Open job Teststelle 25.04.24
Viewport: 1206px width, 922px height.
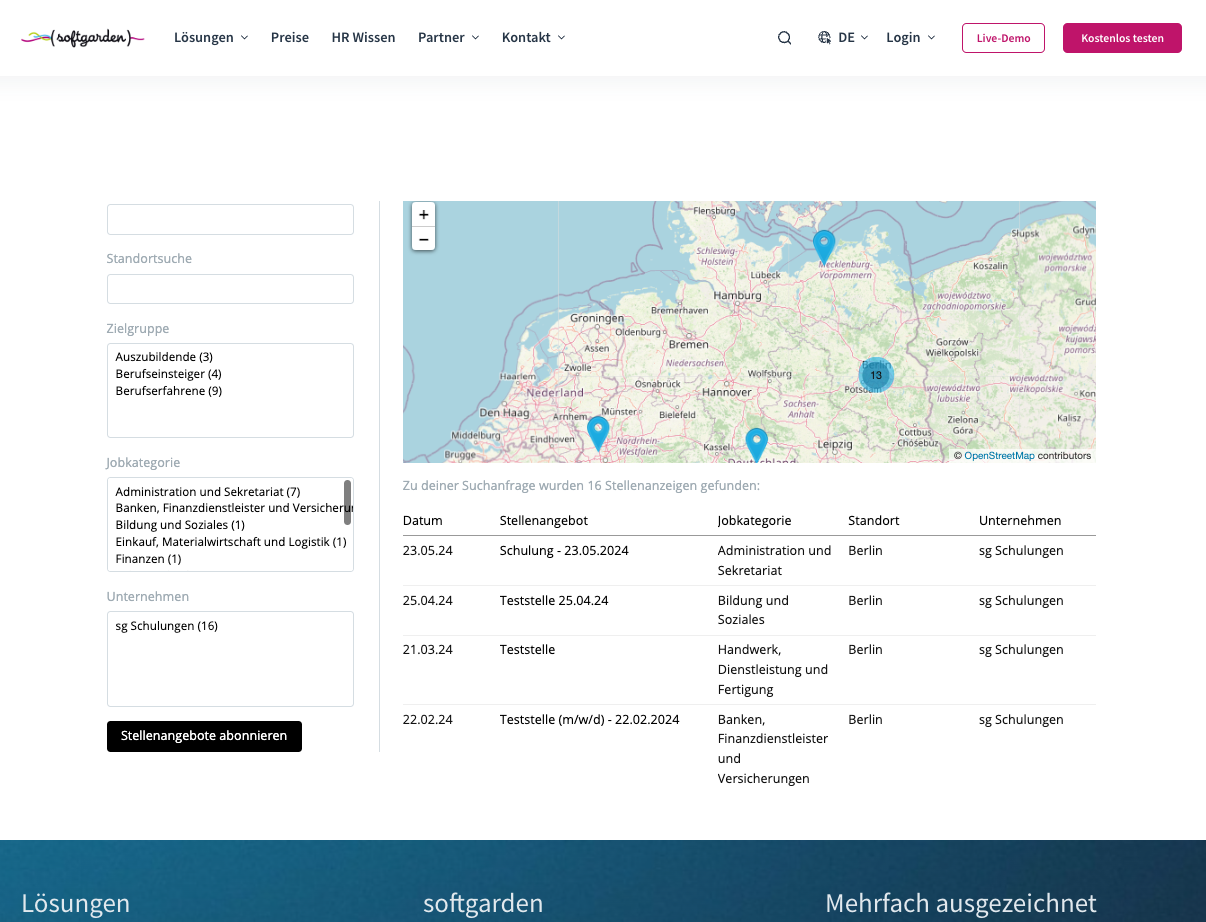(554, 601)
